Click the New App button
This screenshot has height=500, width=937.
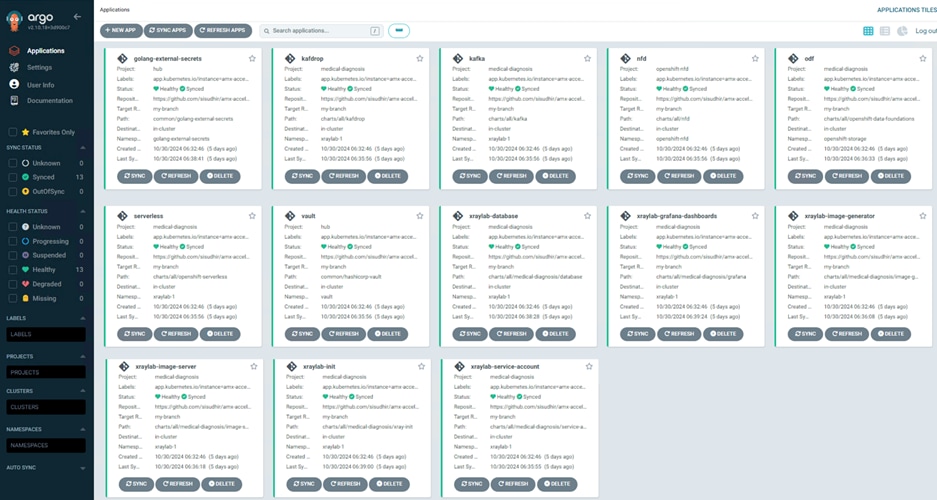pyautogui.click(x=121, y=30)
